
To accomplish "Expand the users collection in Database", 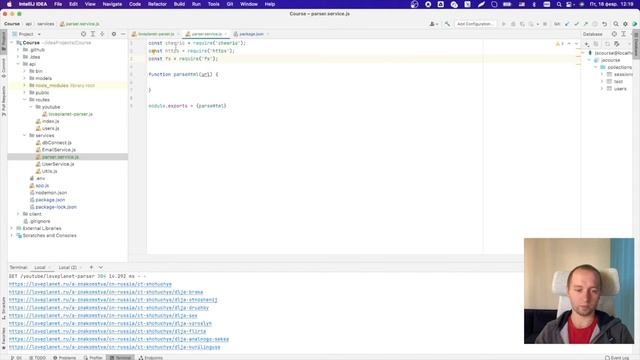I will click(x=602, y=89).
